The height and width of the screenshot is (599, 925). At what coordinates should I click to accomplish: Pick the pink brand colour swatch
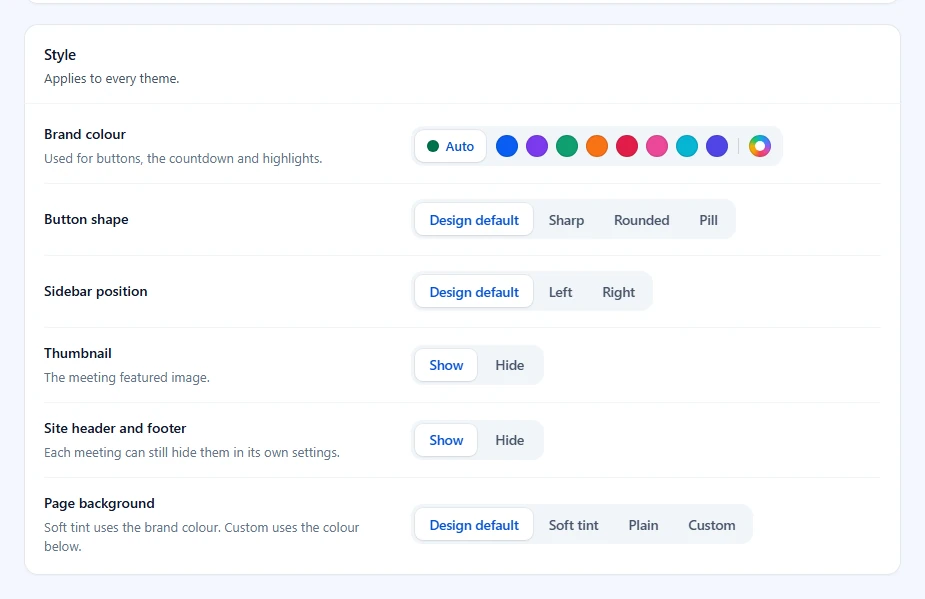[657, 146]
